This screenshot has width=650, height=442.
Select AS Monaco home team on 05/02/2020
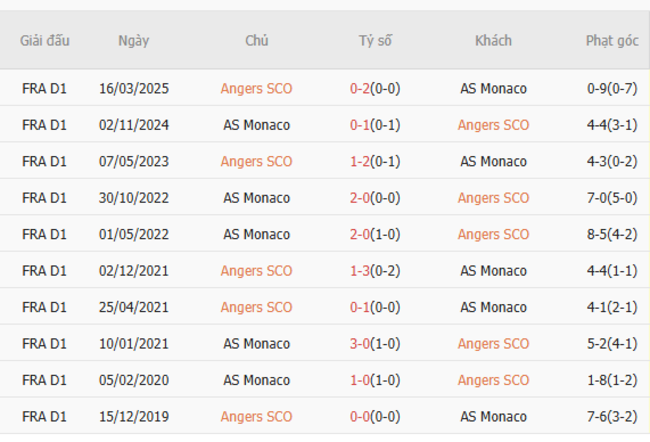[256, 380]
